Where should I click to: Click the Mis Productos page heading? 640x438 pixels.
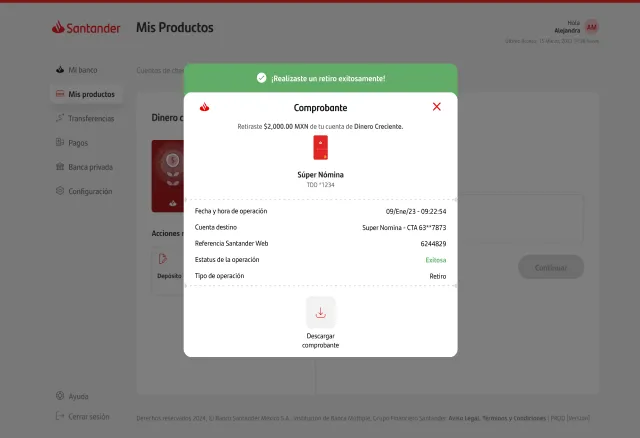(175, 27)
